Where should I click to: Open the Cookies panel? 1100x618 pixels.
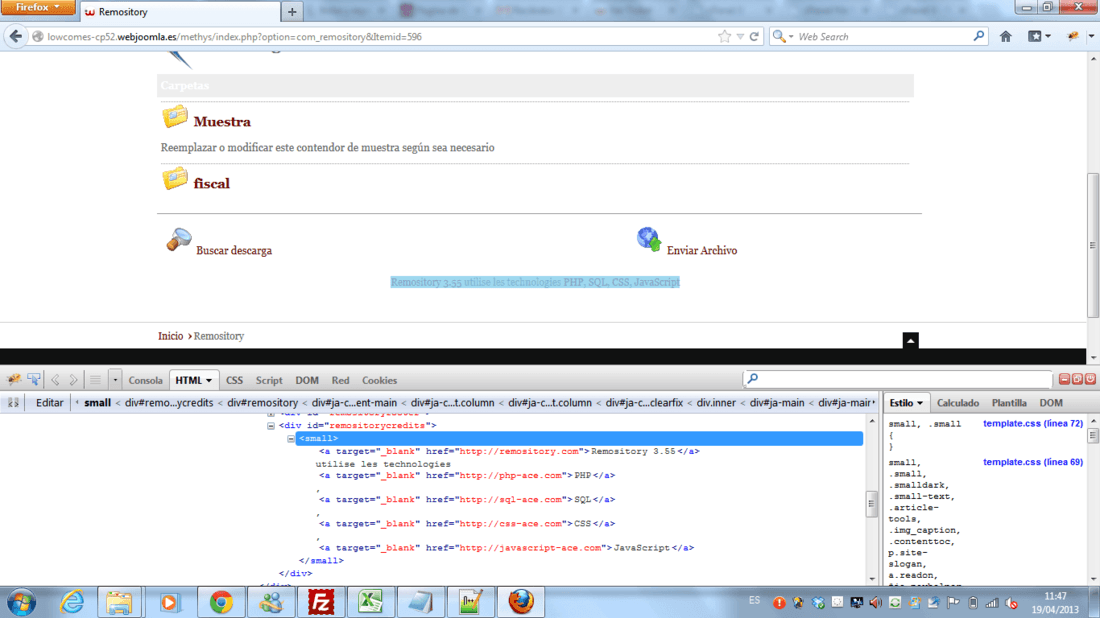pos(380,380)
